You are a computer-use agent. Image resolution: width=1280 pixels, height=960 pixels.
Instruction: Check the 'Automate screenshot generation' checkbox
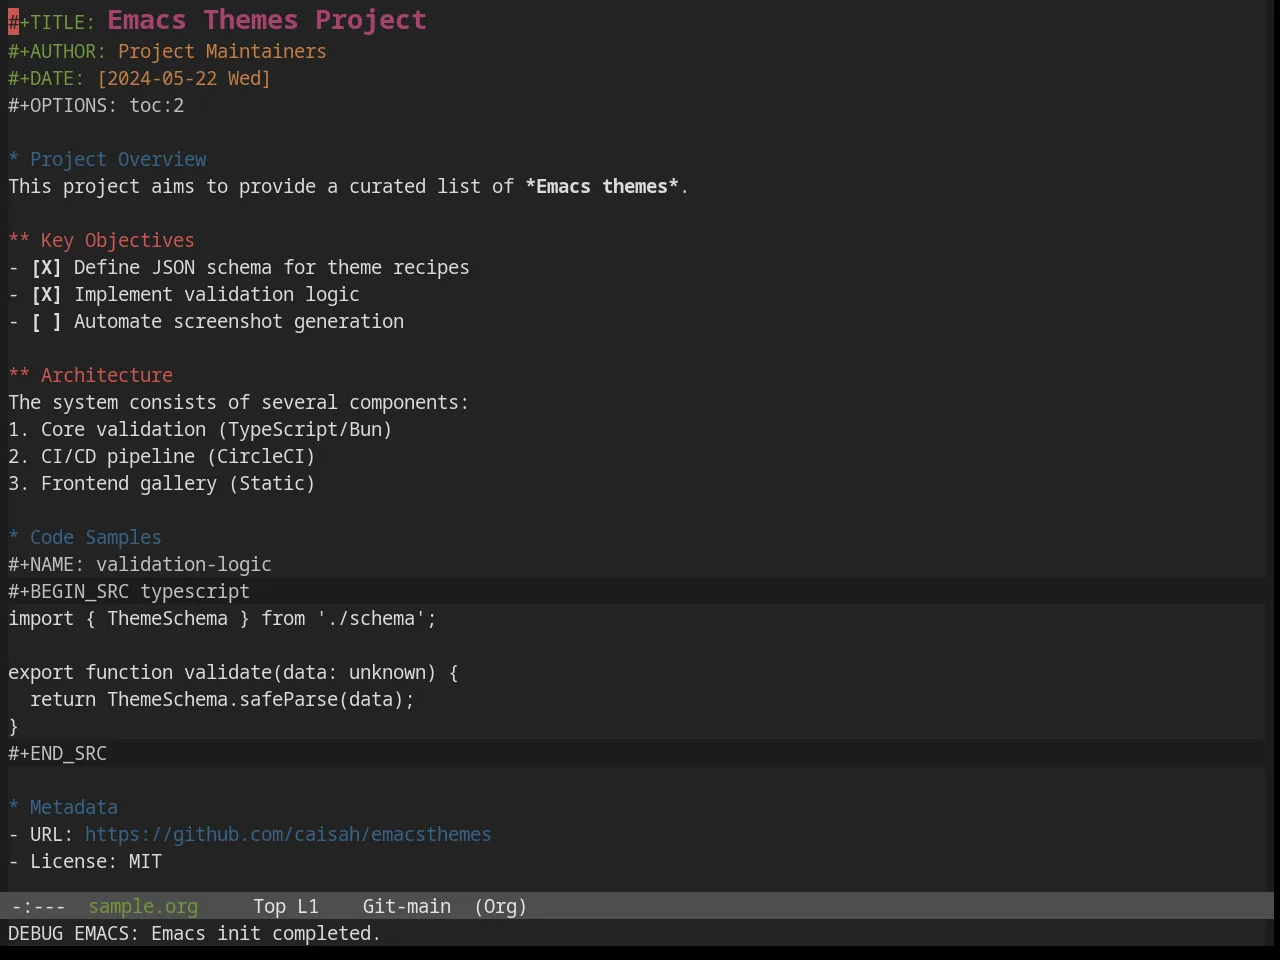tap(46, 321)
